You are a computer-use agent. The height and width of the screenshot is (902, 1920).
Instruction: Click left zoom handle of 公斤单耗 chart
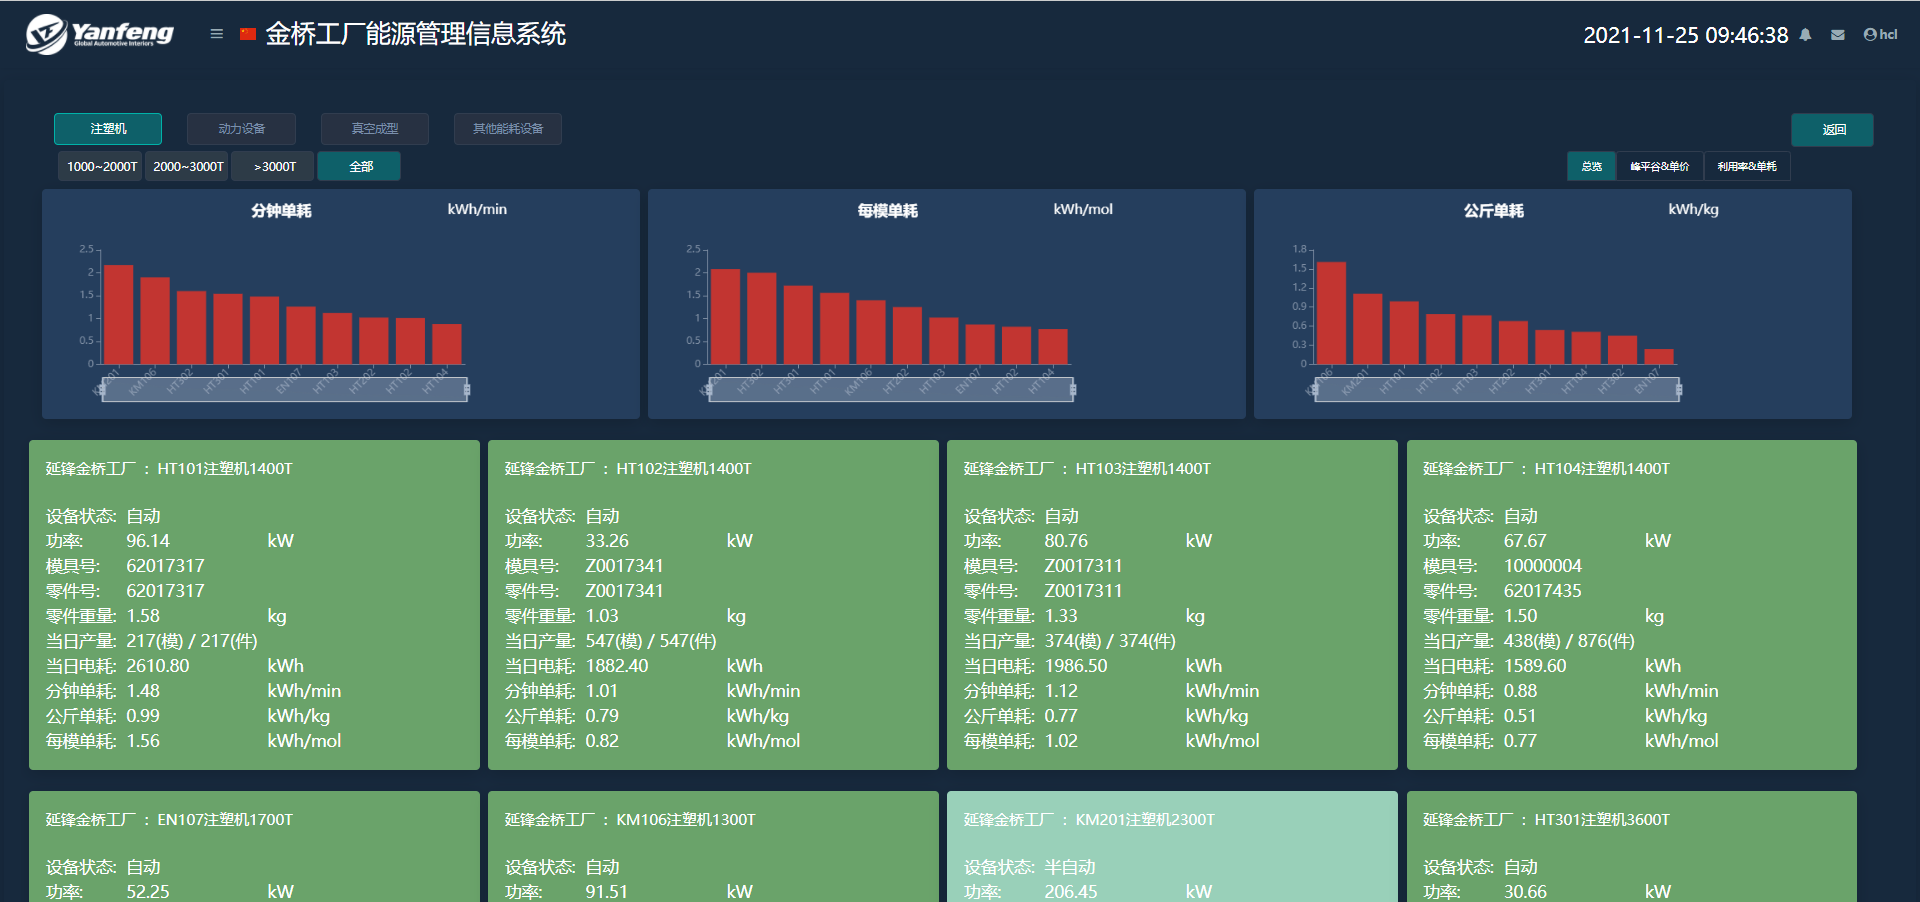click(1315, 390)
